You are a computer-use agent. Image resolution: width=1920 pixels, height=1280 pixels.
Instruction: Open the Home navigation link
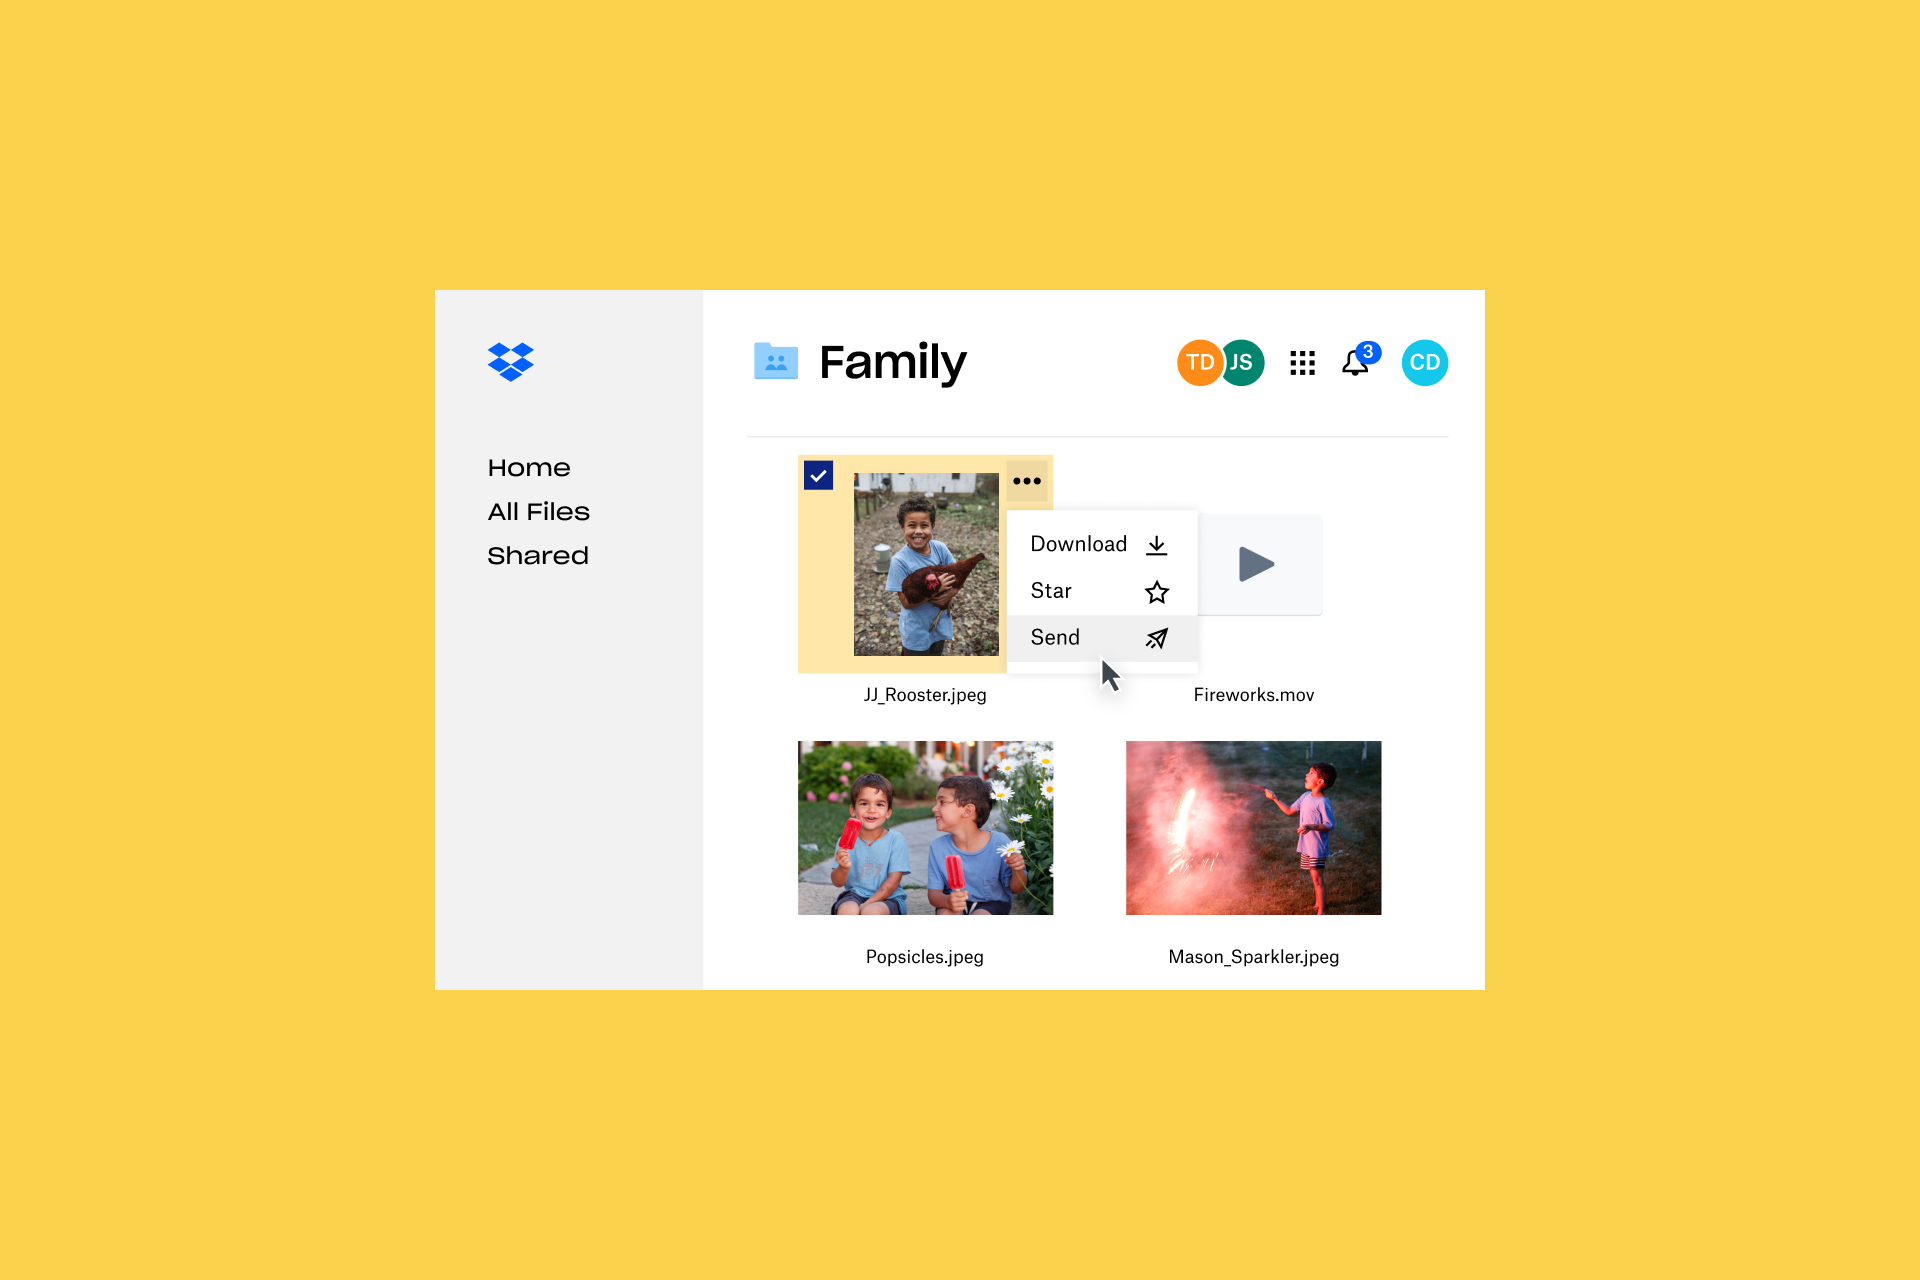529,467
